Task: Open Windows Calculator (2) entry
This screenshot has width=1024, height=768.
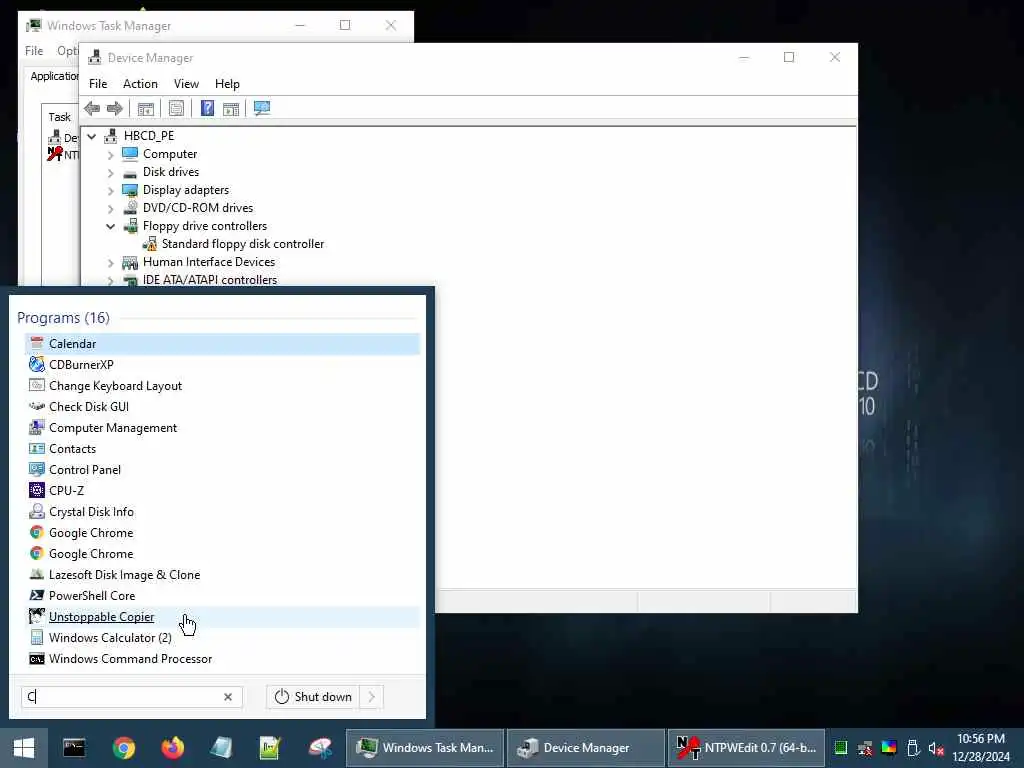Action: pyautogui.click(x=222, y=637)
